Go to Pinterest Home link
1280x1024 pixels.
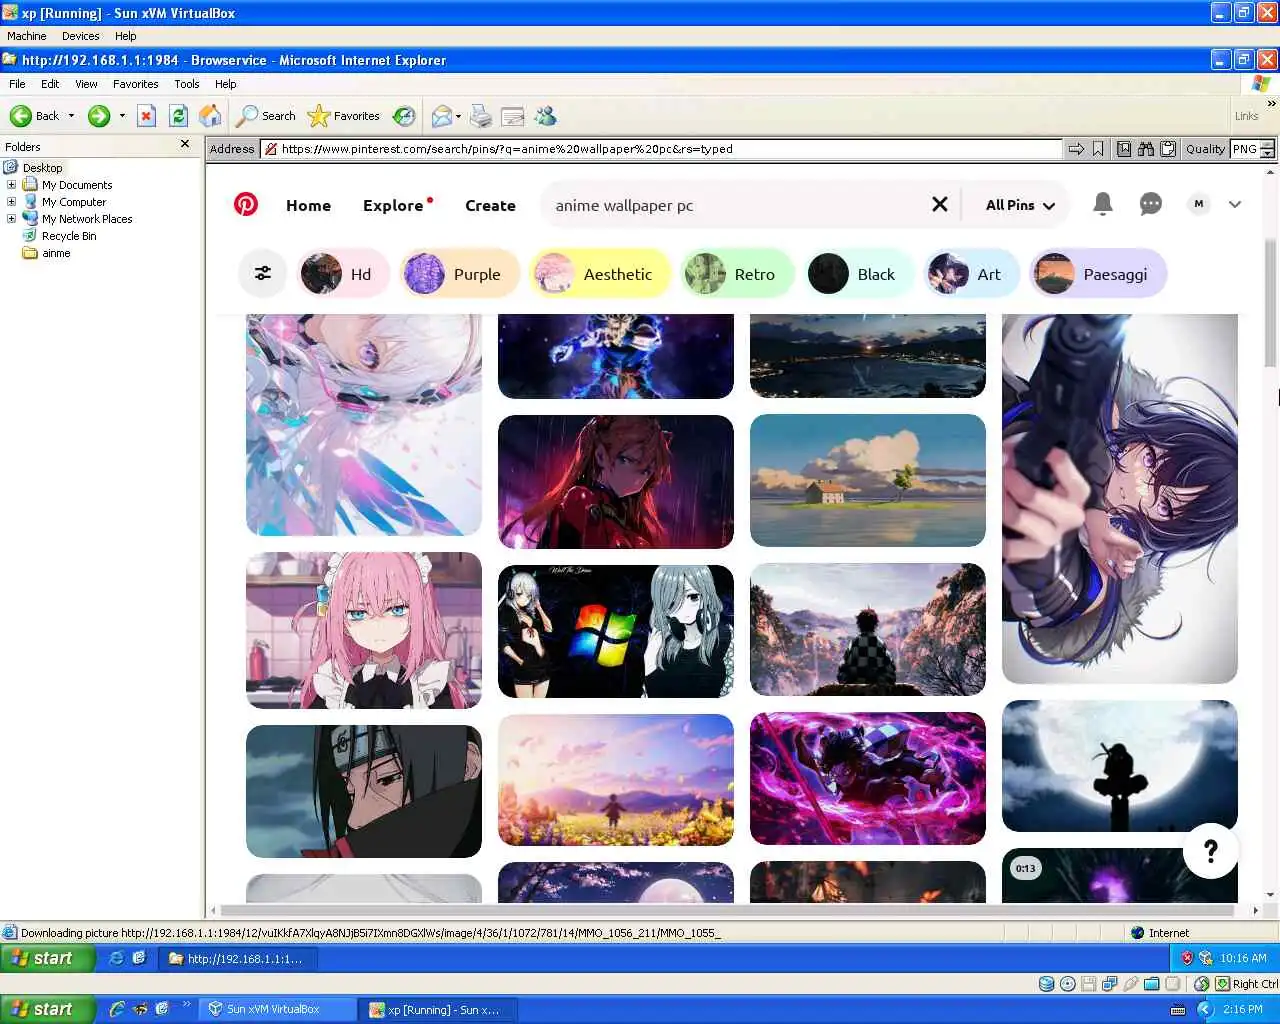pos(308,205)
